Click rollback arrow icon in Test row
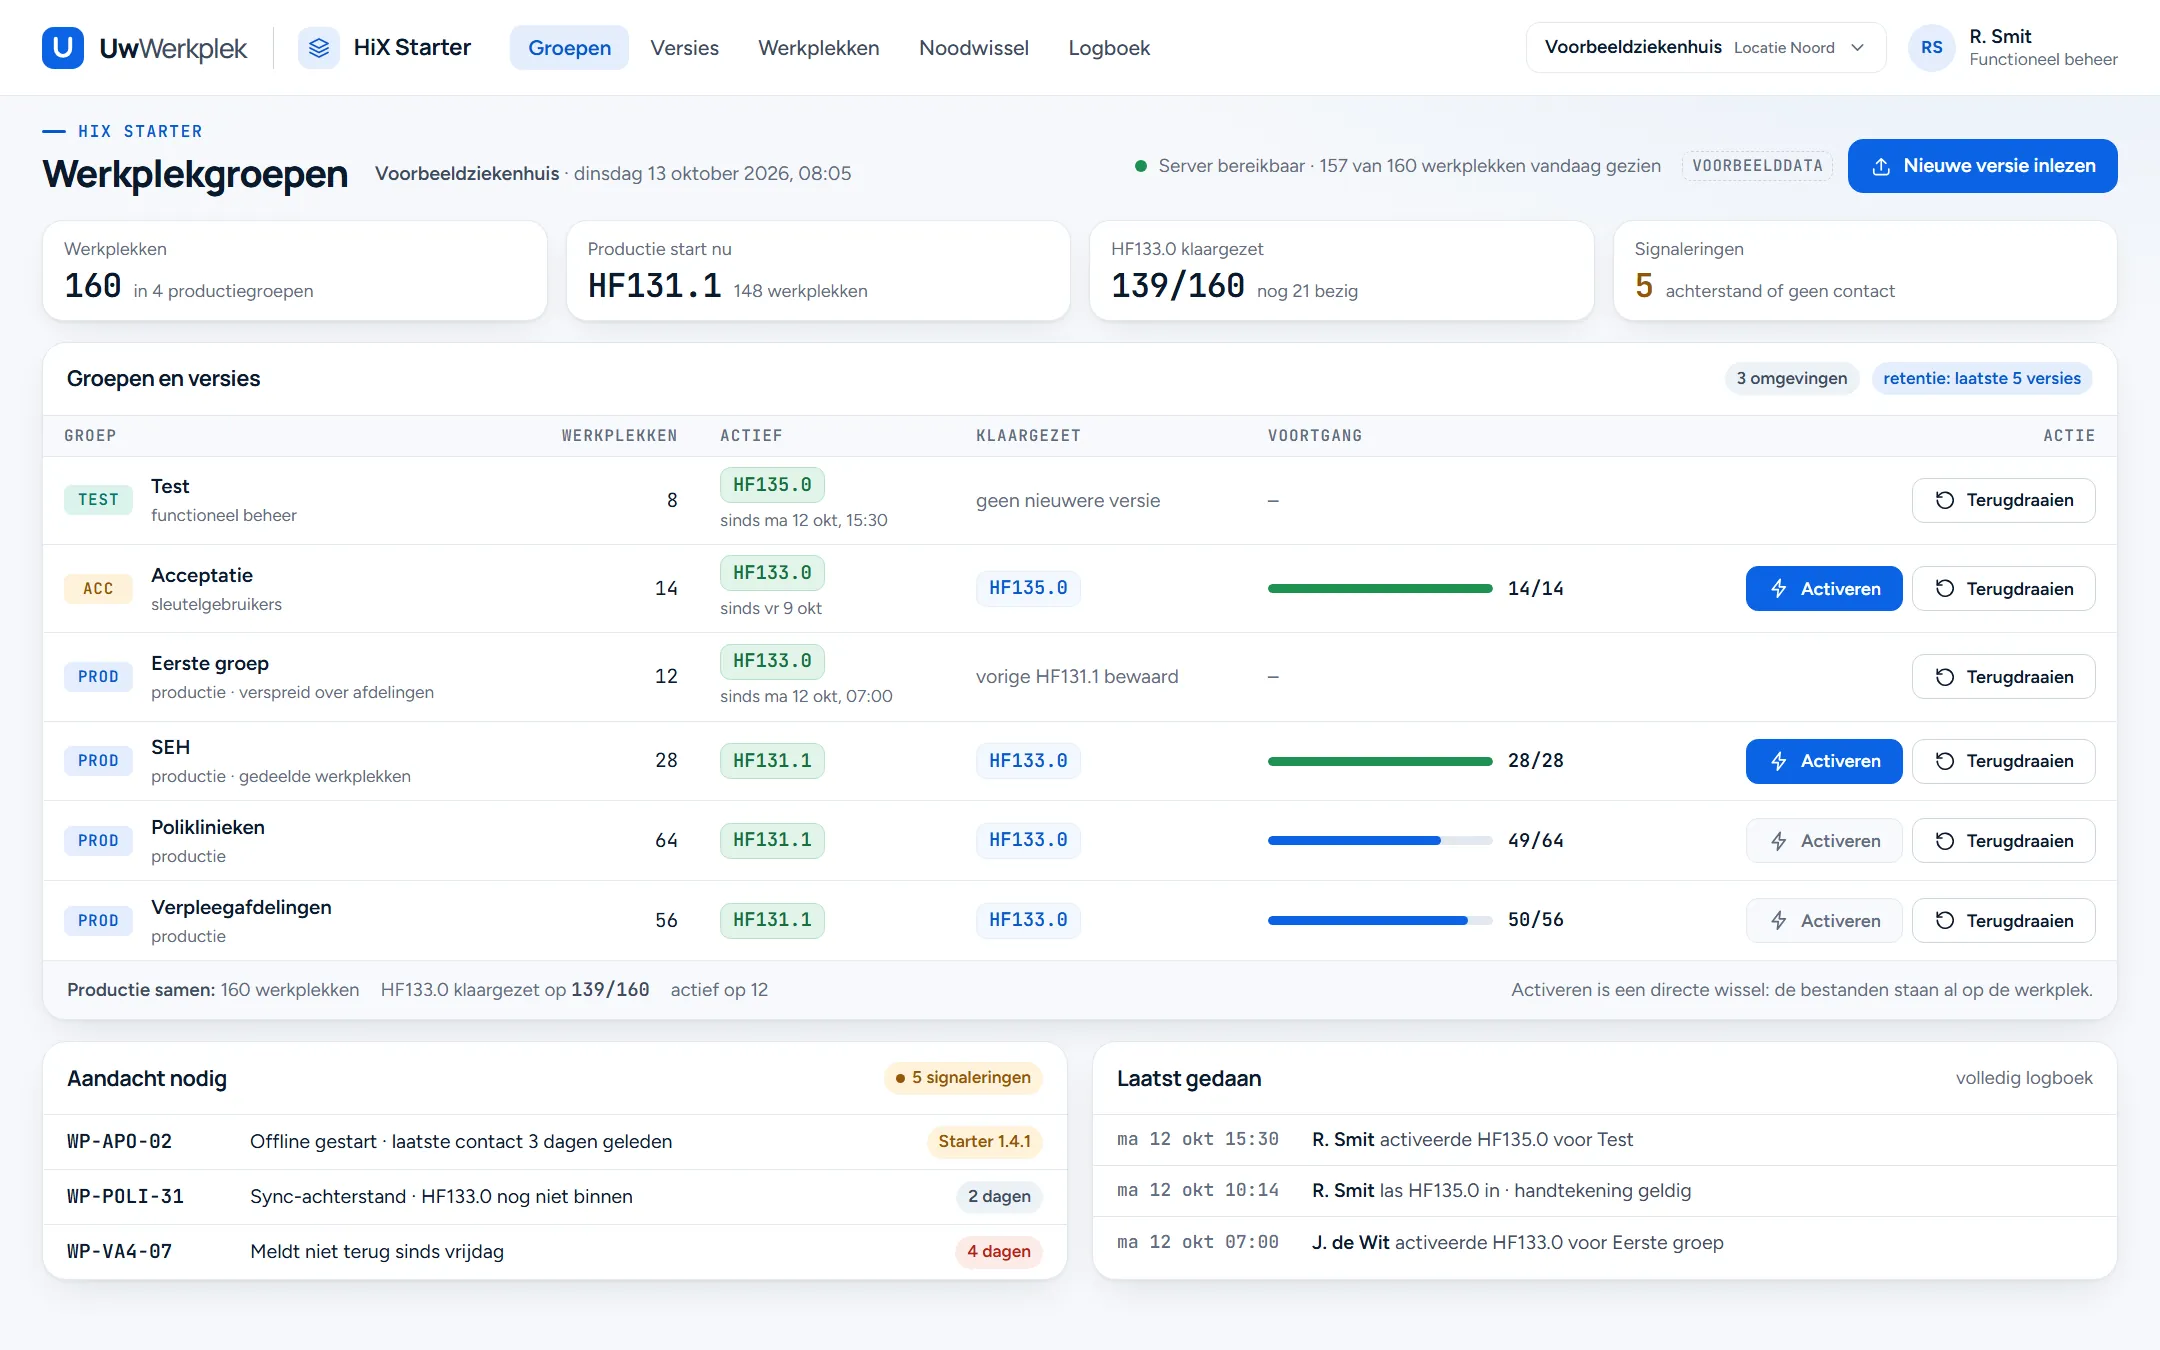Viewport: 2160px width, 1350px height. (x=1944, y=500)
